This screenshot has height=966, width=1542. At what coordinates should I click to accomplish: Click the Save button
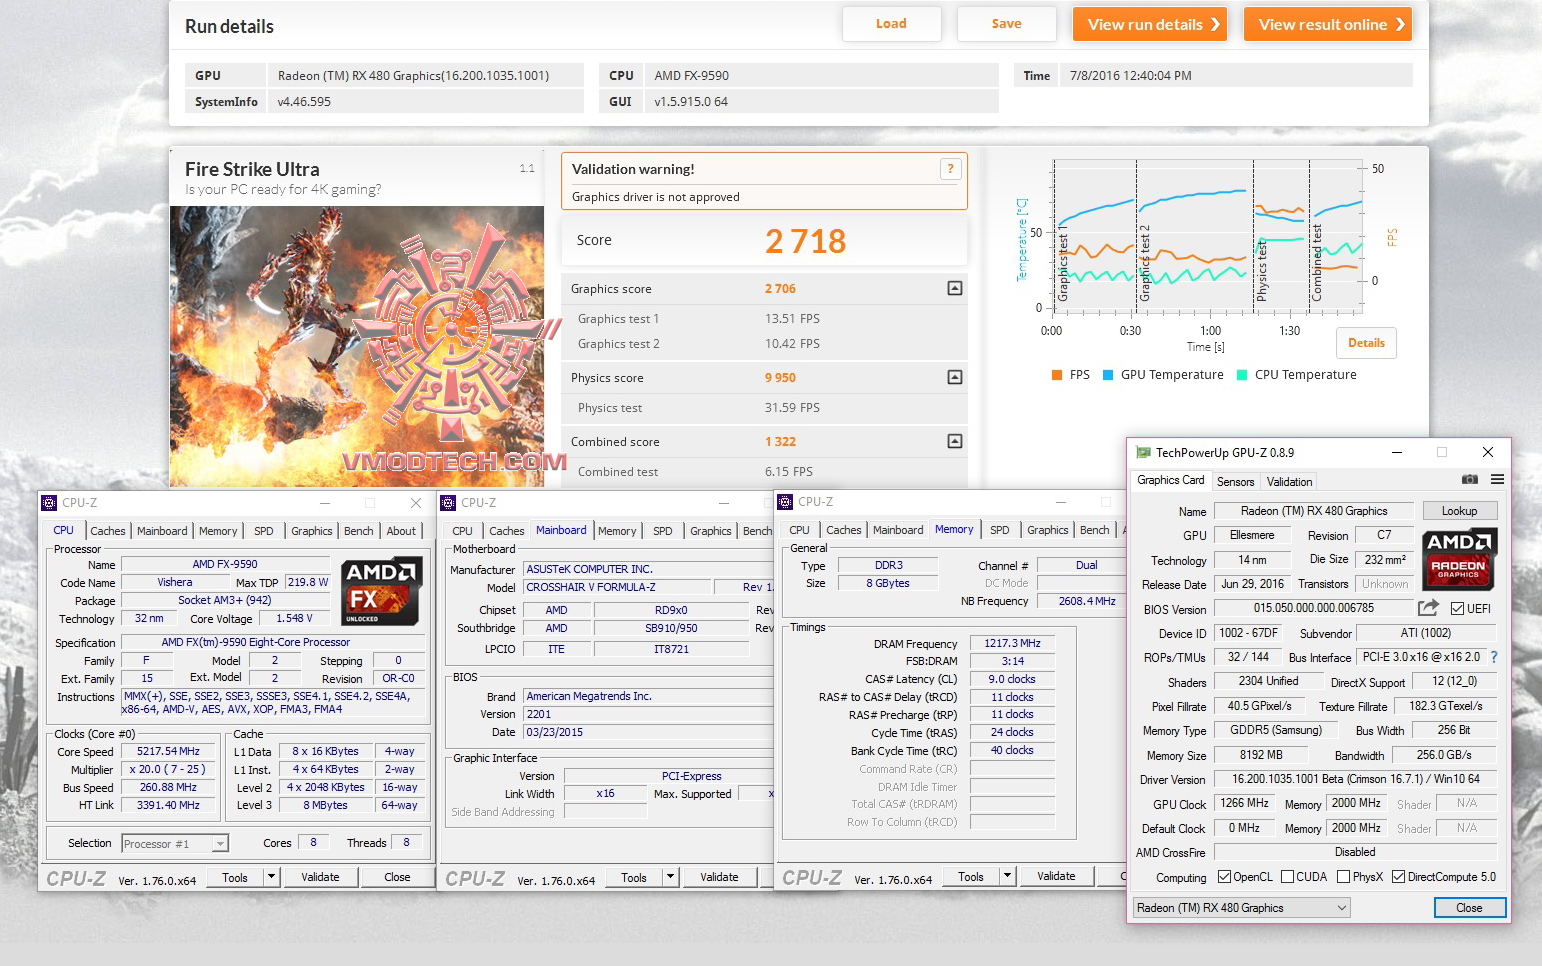1006,24
